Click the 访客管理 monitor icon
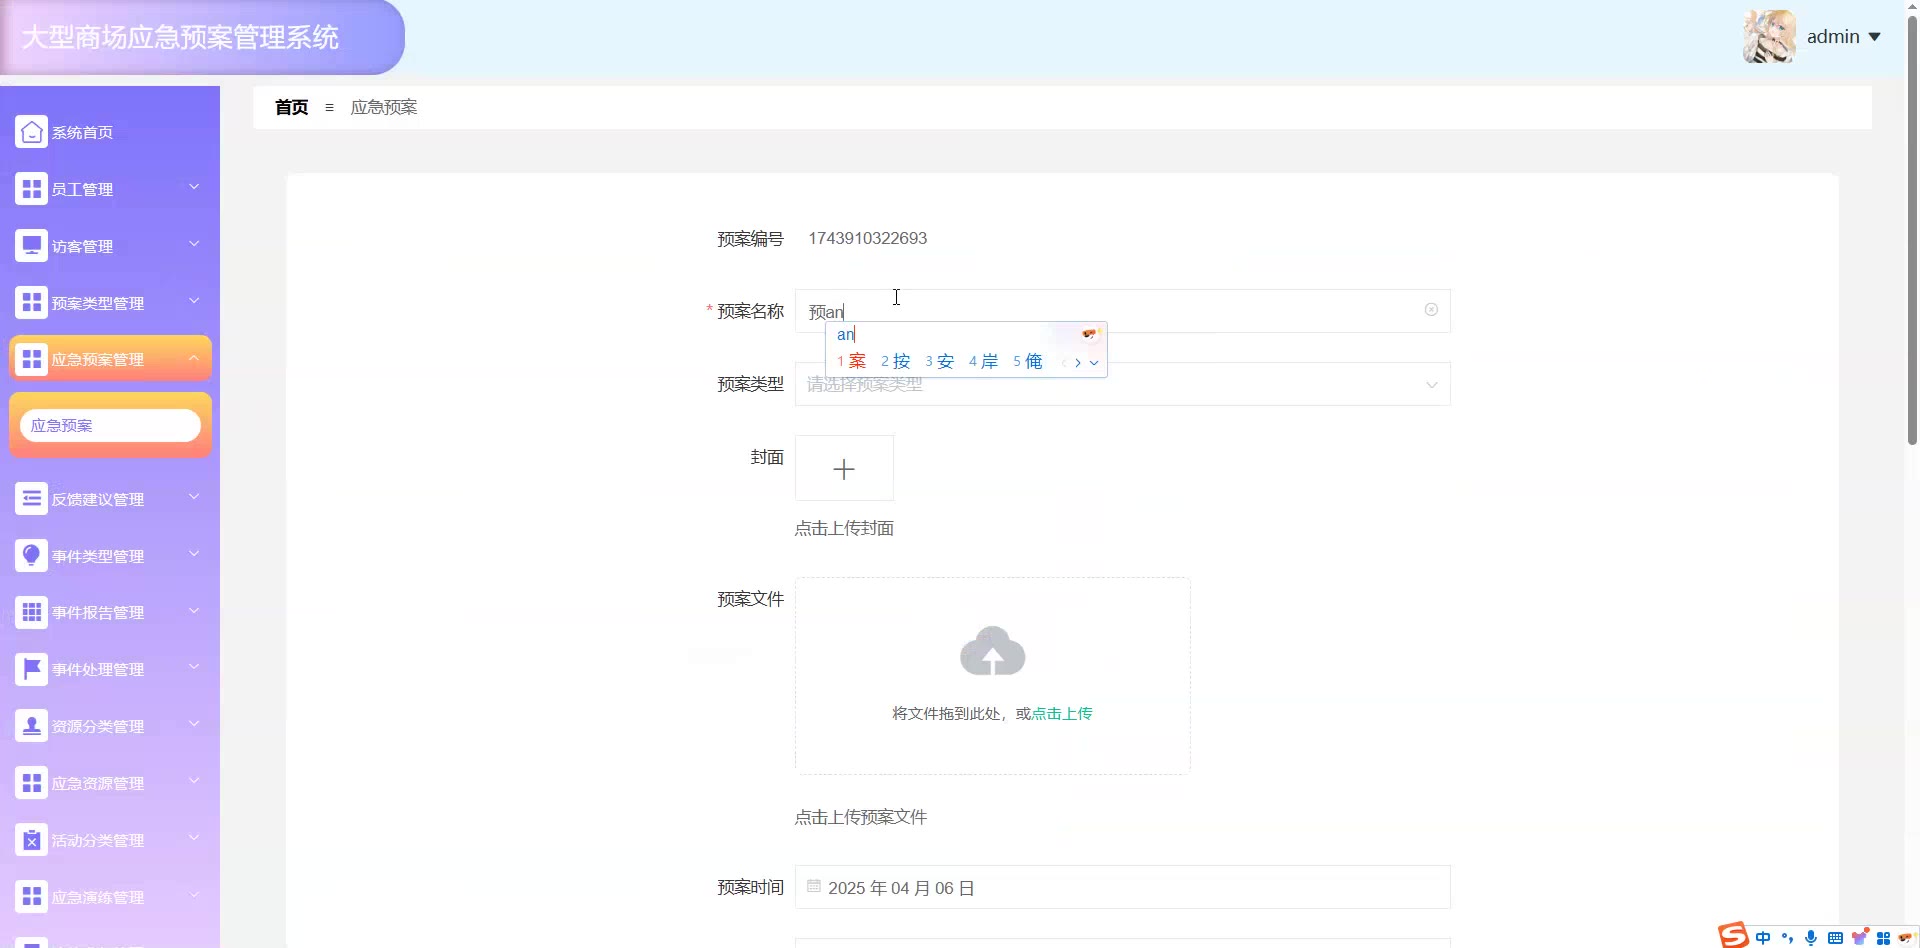The image size is (1920, 948). 31,246
